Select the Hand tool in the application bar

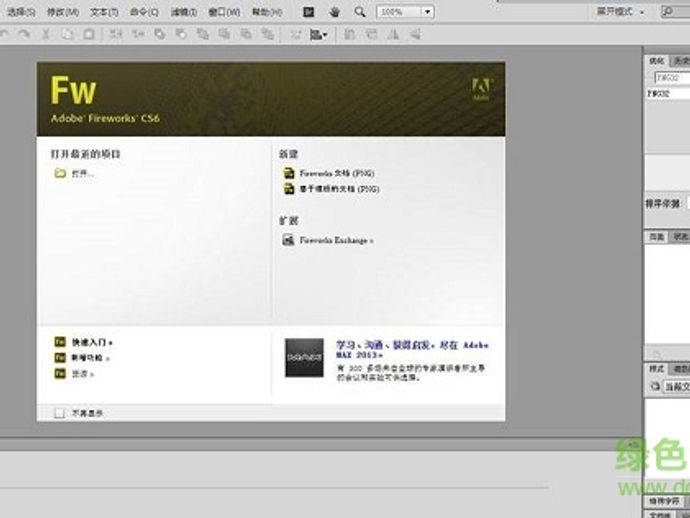tap(334, 12)
